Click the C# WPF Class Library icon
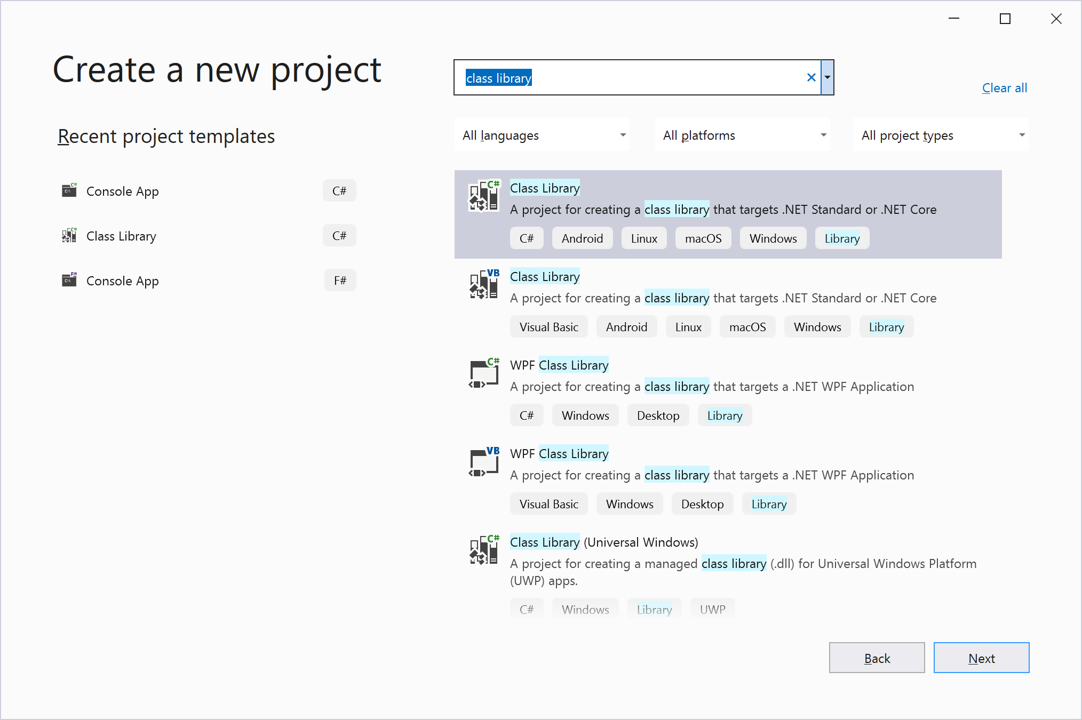This screenshot has height=720, width=1082. tap(484, 373)
